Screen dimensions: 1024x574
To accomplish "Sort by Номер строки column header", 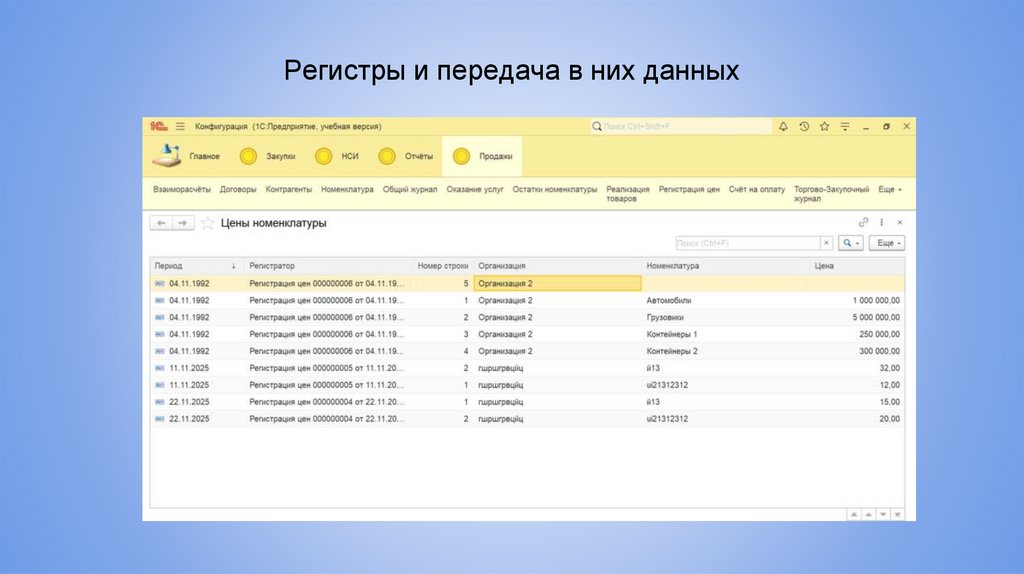I will [x=443, y=266].
